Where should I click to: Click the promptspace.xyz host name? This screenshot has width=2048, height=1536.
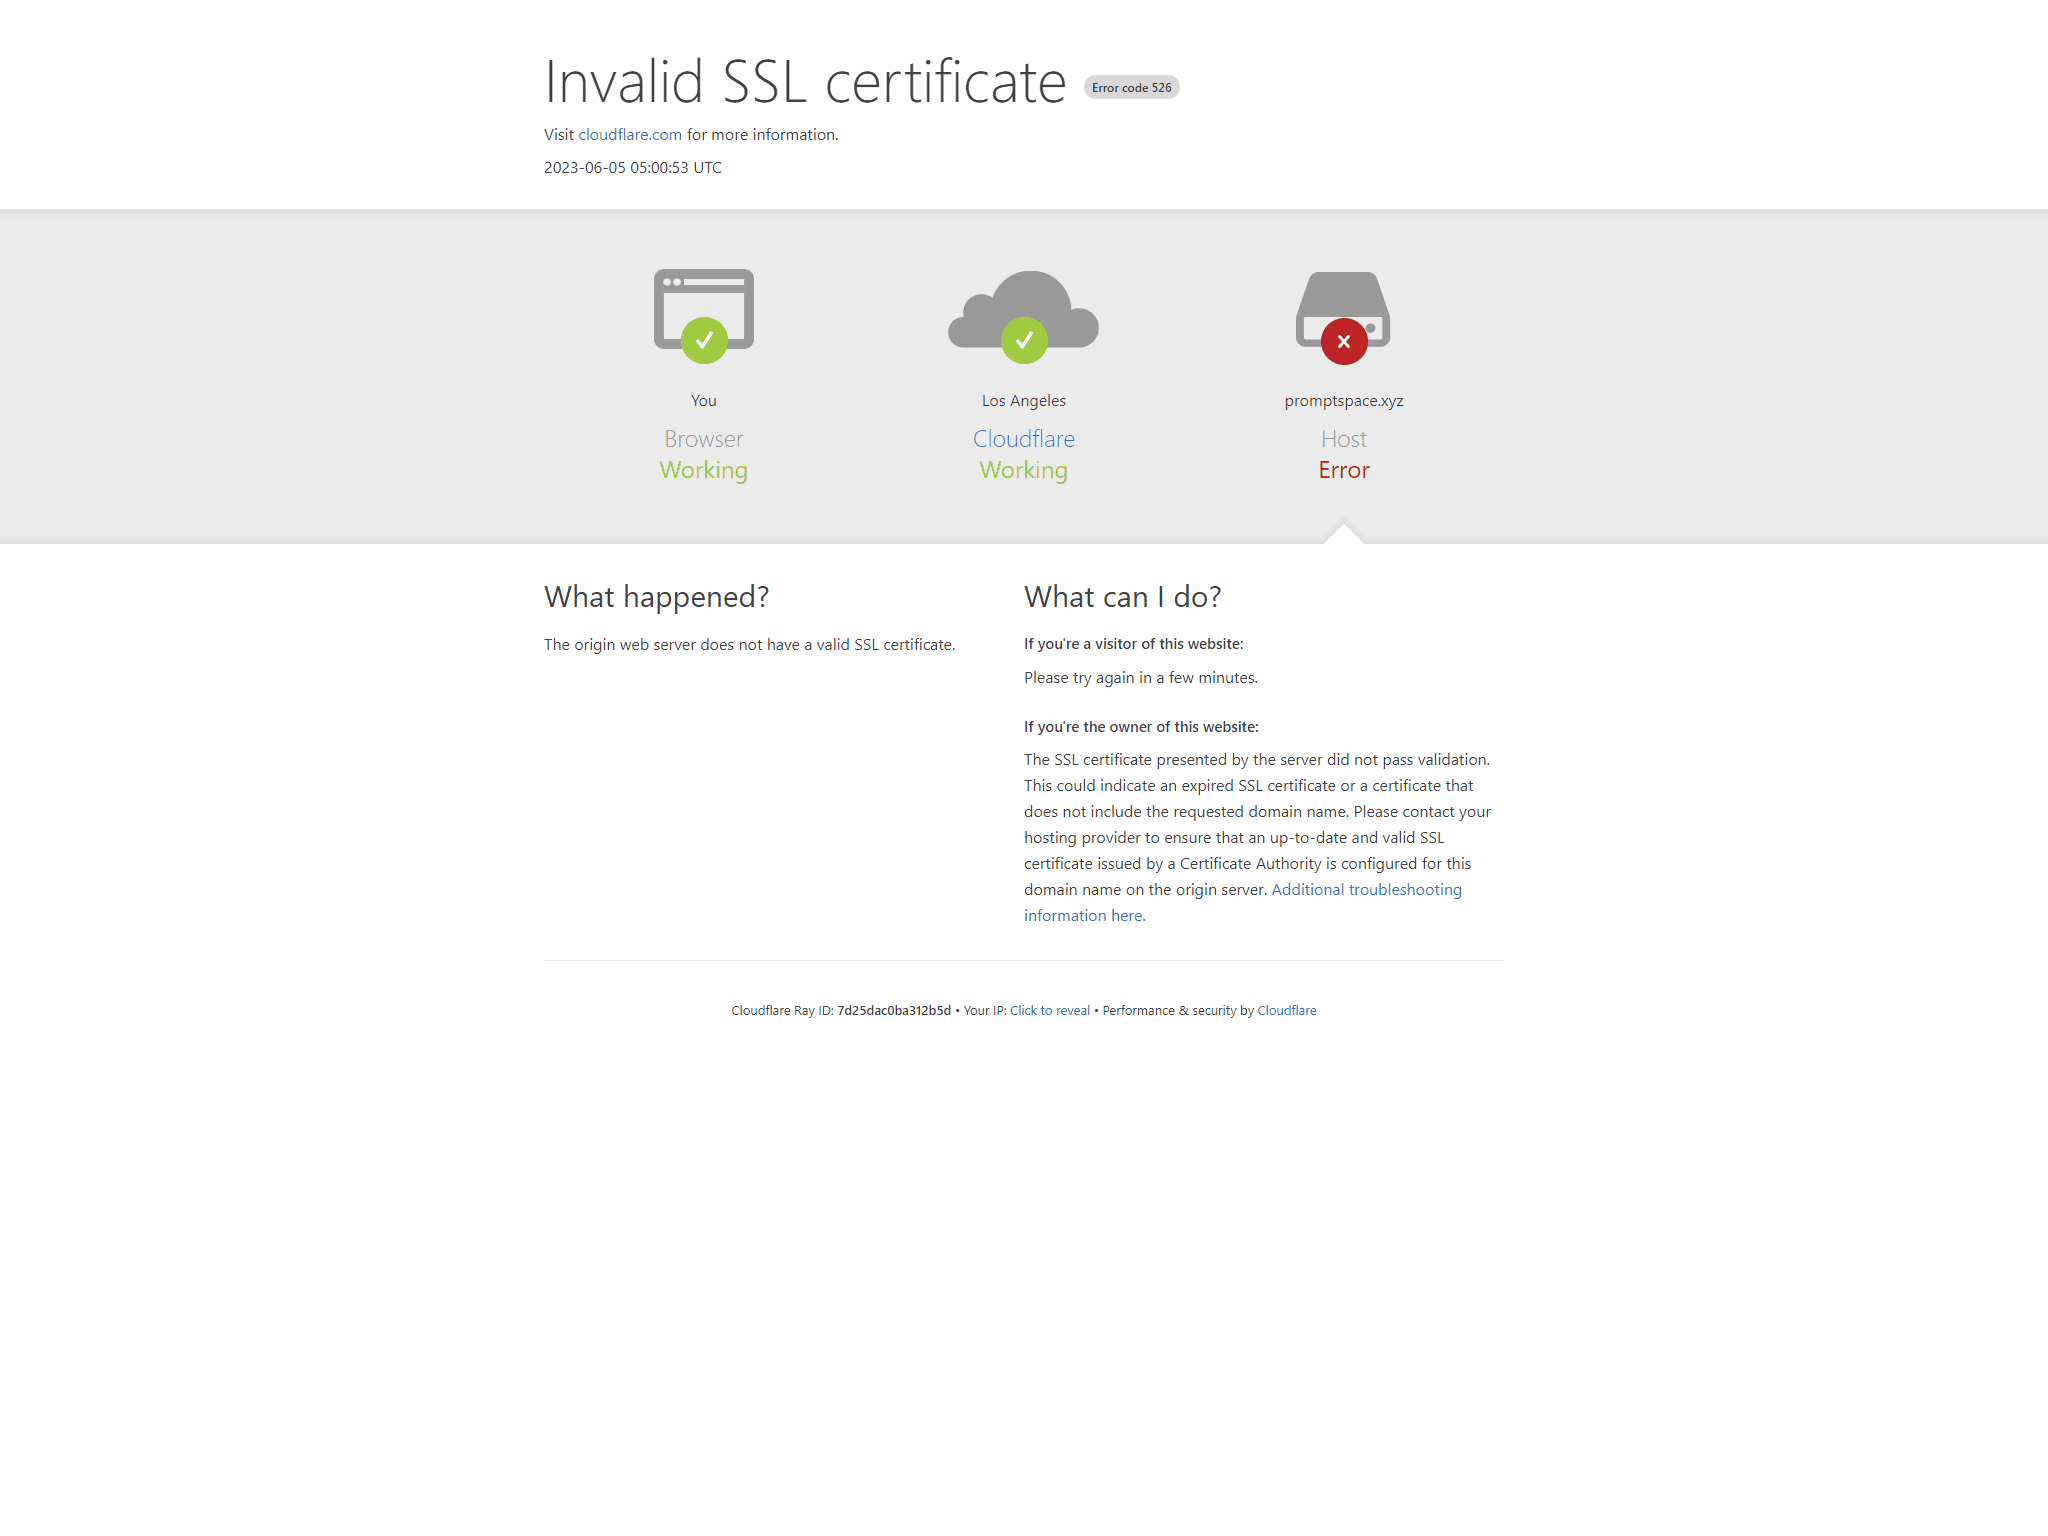pos(1344,401)
